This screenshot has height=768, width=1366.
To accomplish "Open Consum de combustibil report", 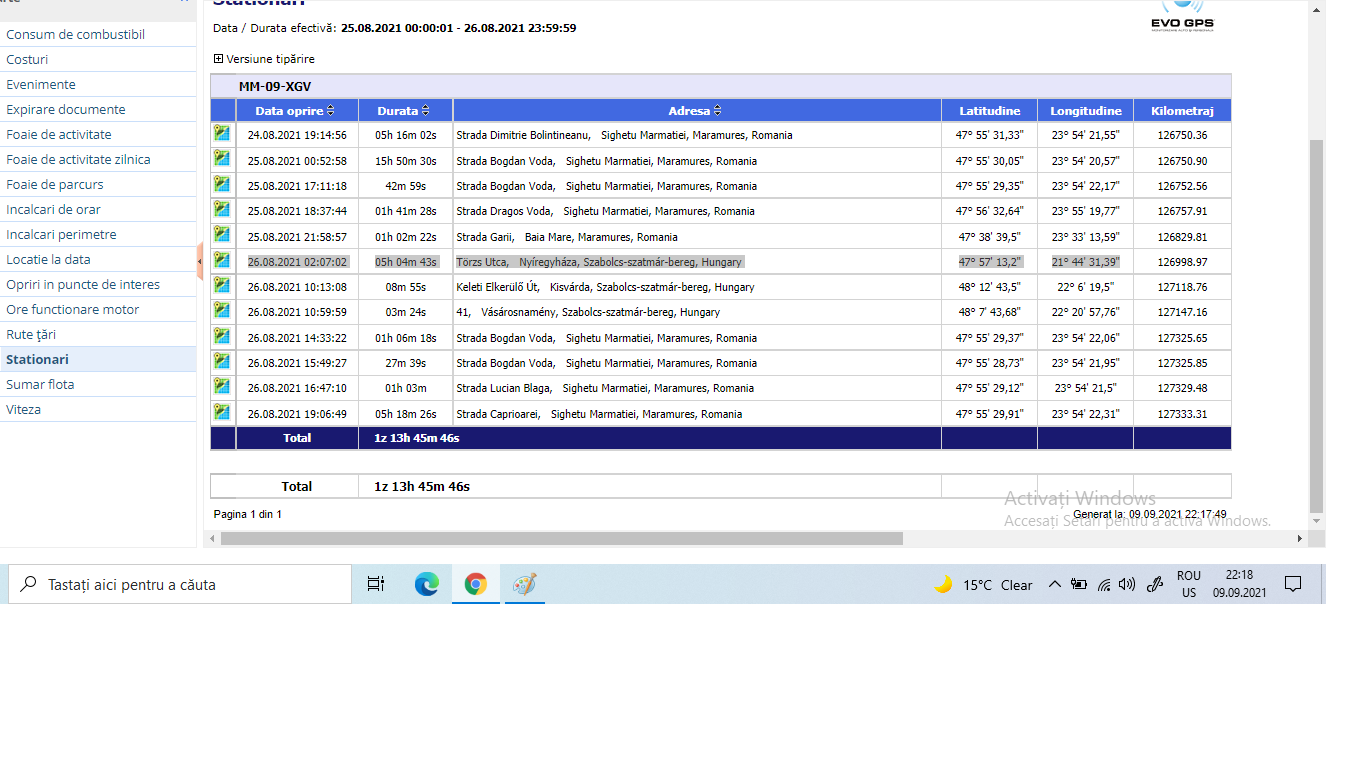I will click(76, 34).
